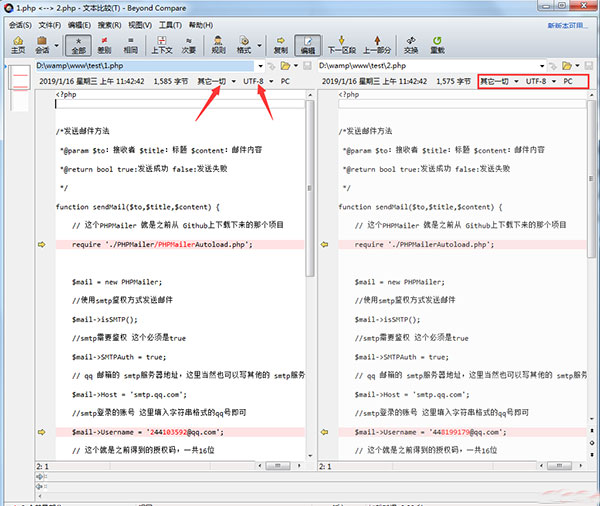Open the 规则 rules icon
The width and height of the screenshot is (600, 506).
pos(218,45)
